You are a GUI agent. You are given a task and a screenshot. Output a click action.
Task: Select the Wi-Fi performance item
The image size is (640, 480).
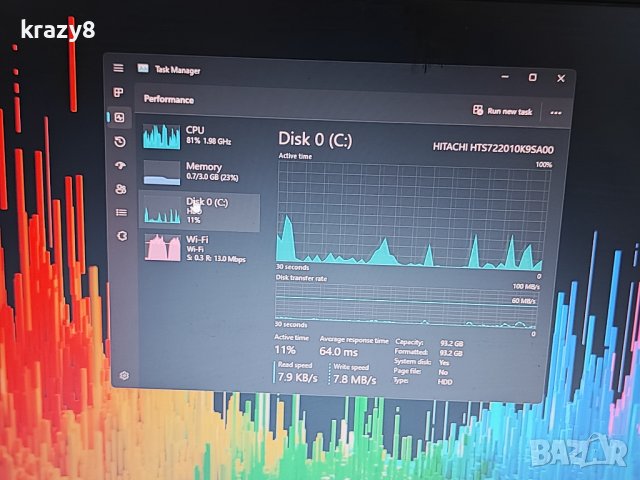(201, 246)
